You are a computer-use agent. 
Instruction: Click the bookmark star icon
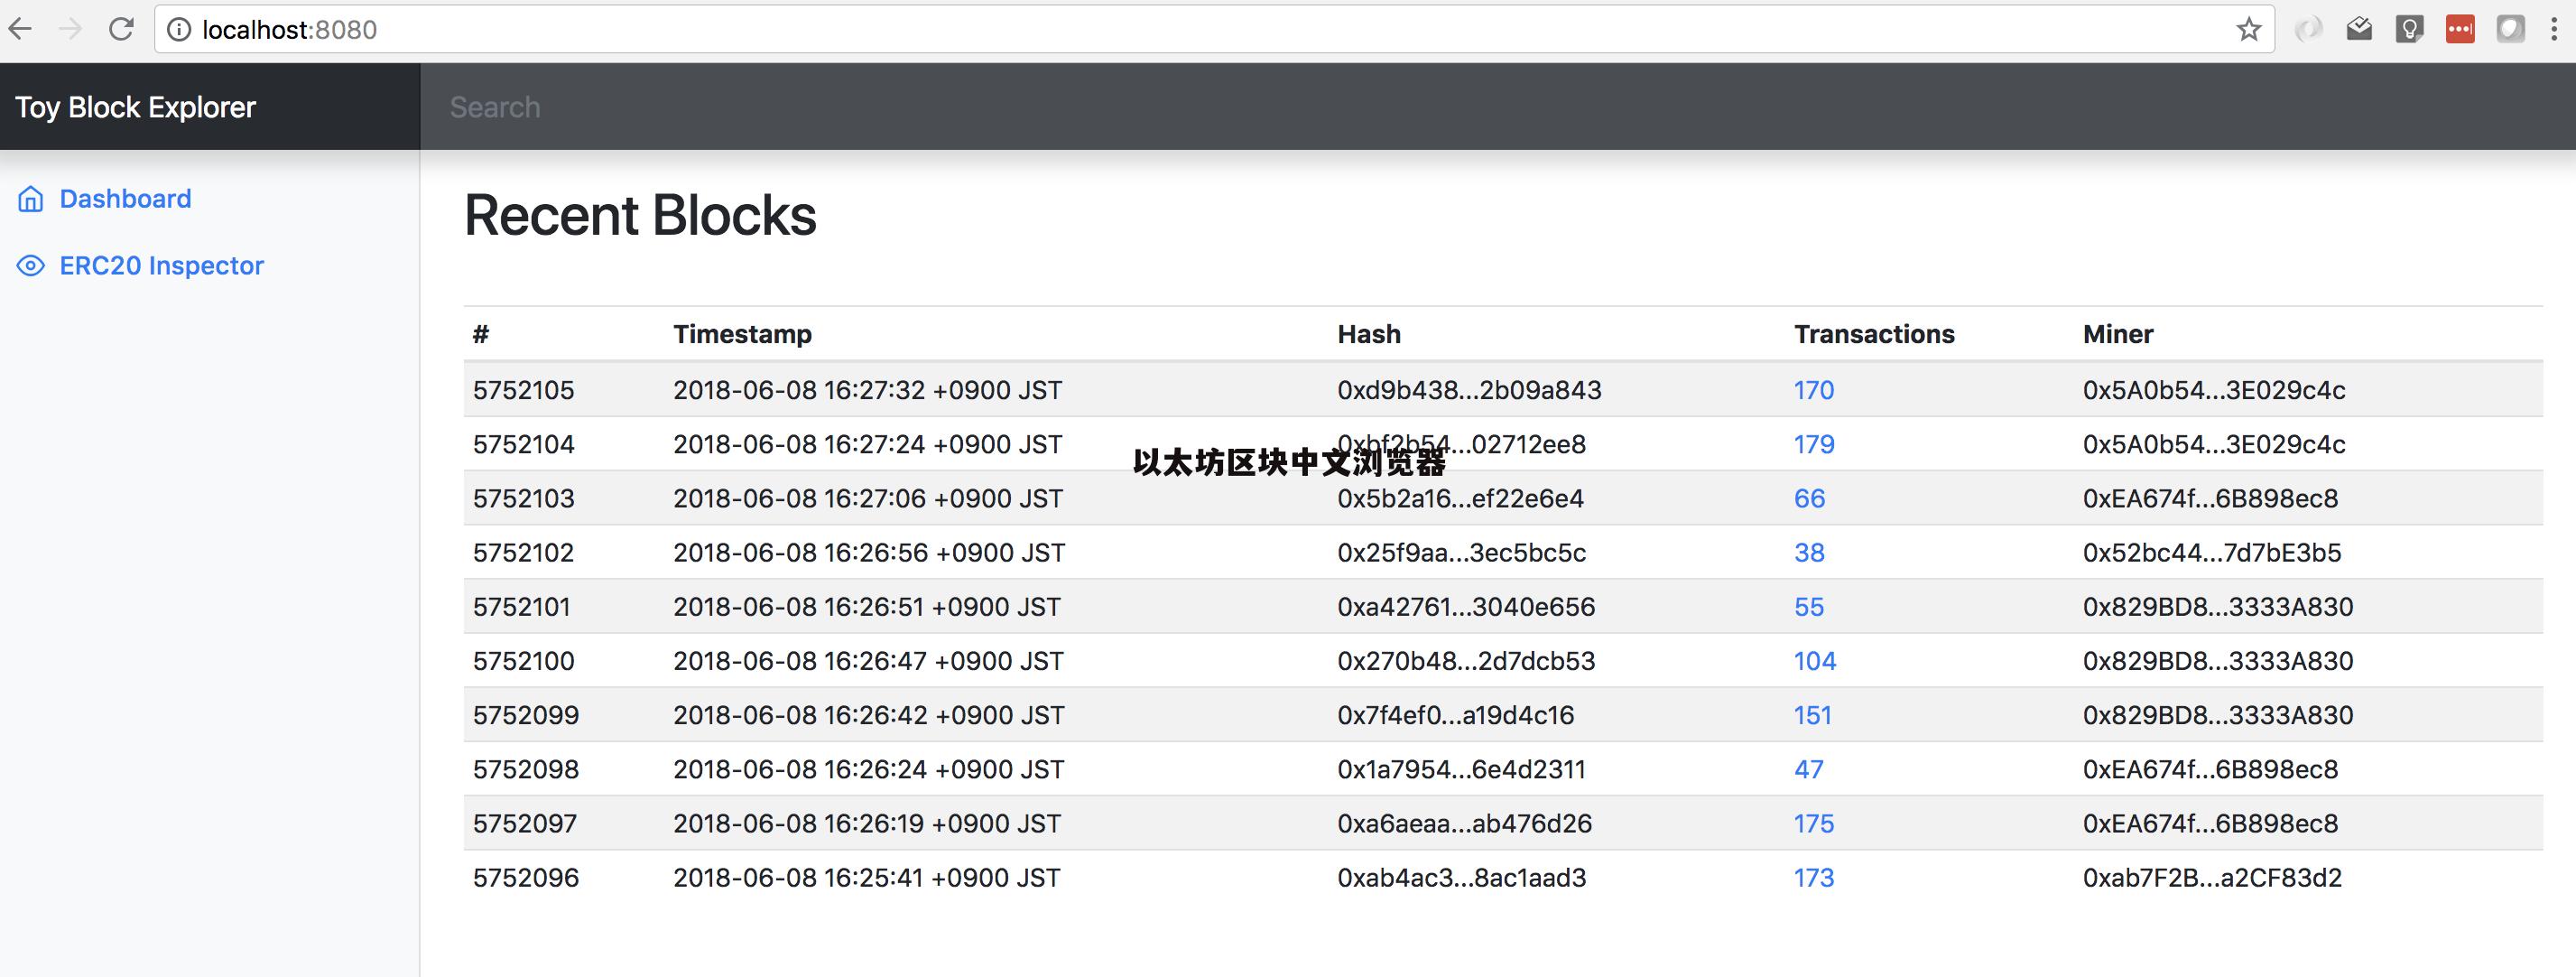point(2243,30)
